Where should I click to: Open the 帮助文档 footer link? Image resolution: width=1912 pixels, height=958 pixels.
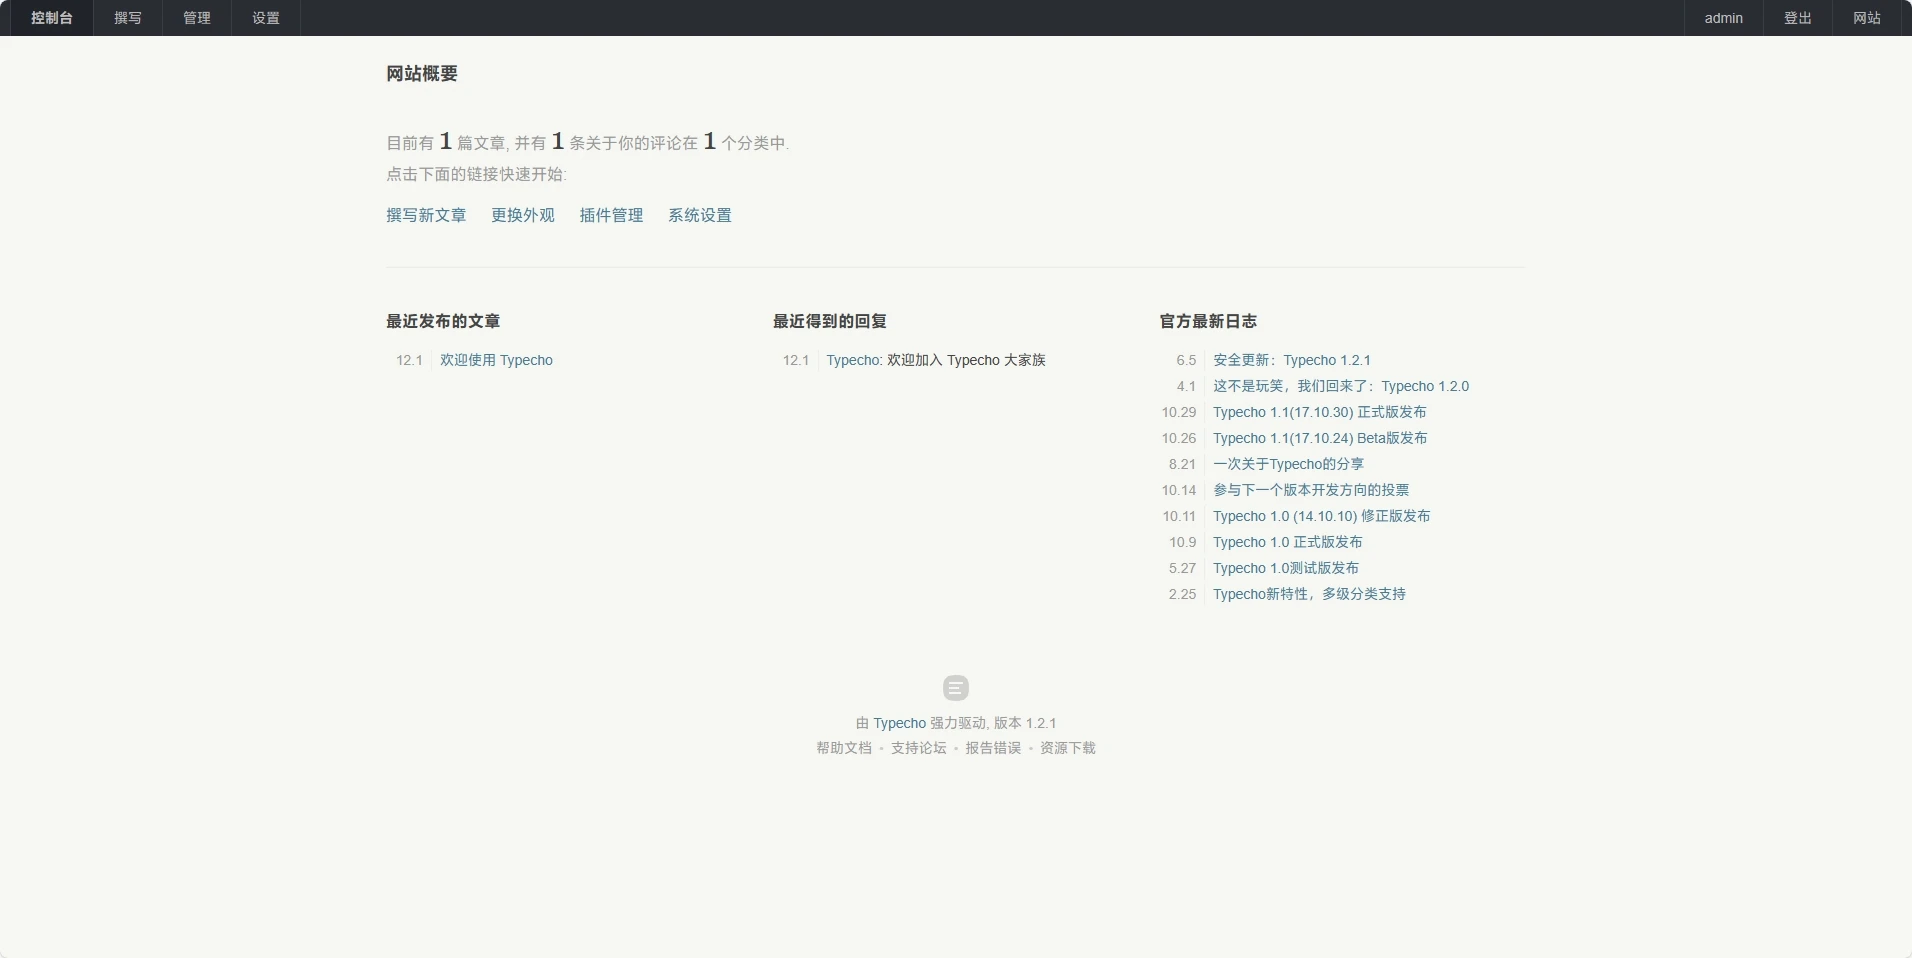pos(844,748)
